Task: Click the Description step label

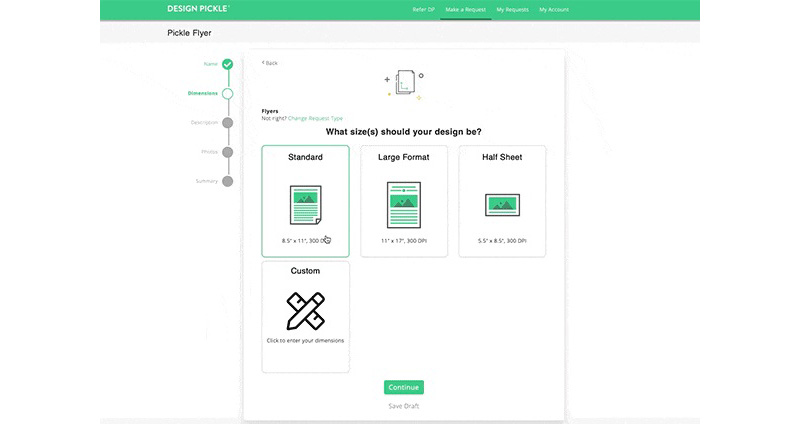Action: [204, 122]
